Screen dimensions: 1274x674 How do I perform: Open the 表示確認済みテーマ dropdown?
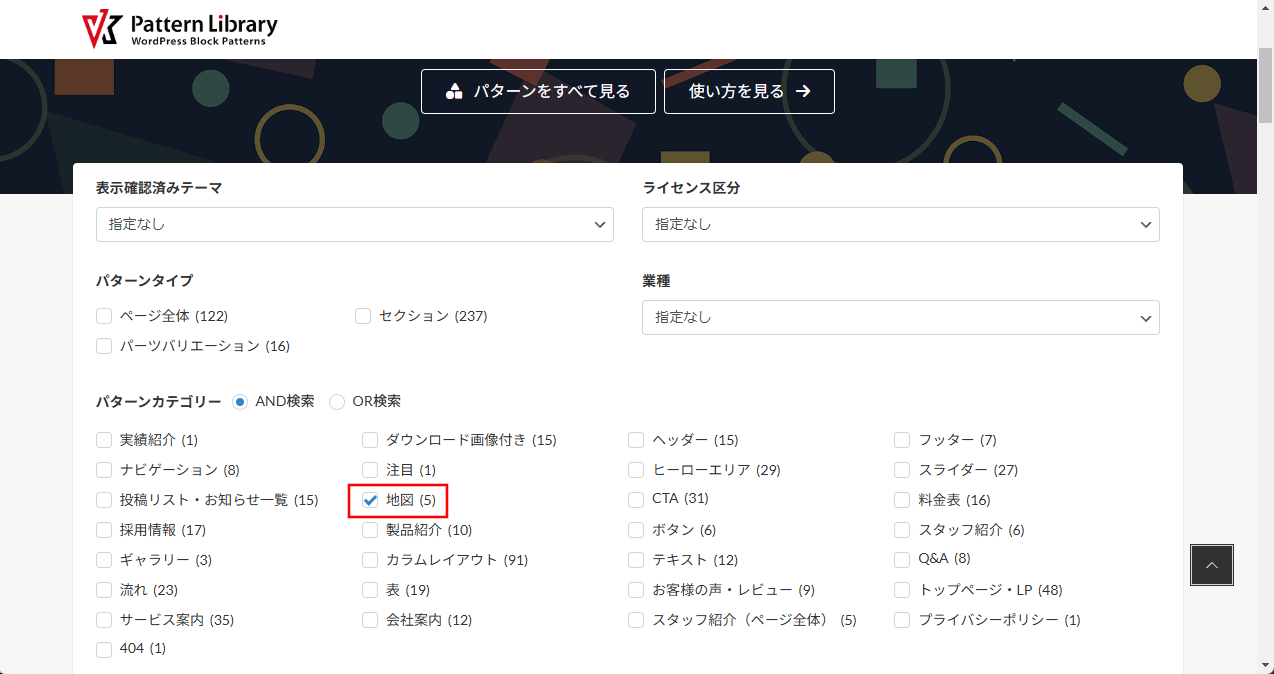pyautogui.click(x=354, y=225)
